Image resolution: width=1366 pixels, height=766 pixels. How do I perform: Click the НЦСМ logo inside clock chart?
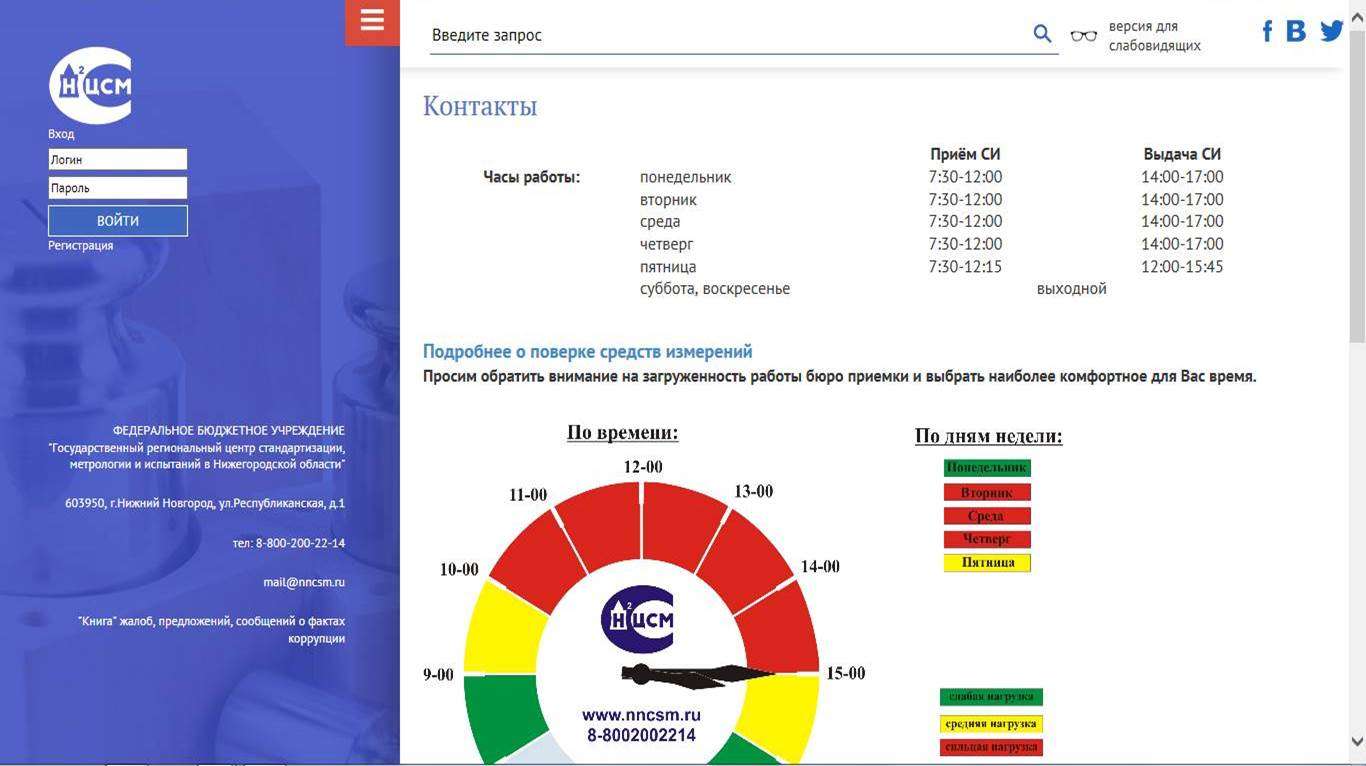click(638, 619)
